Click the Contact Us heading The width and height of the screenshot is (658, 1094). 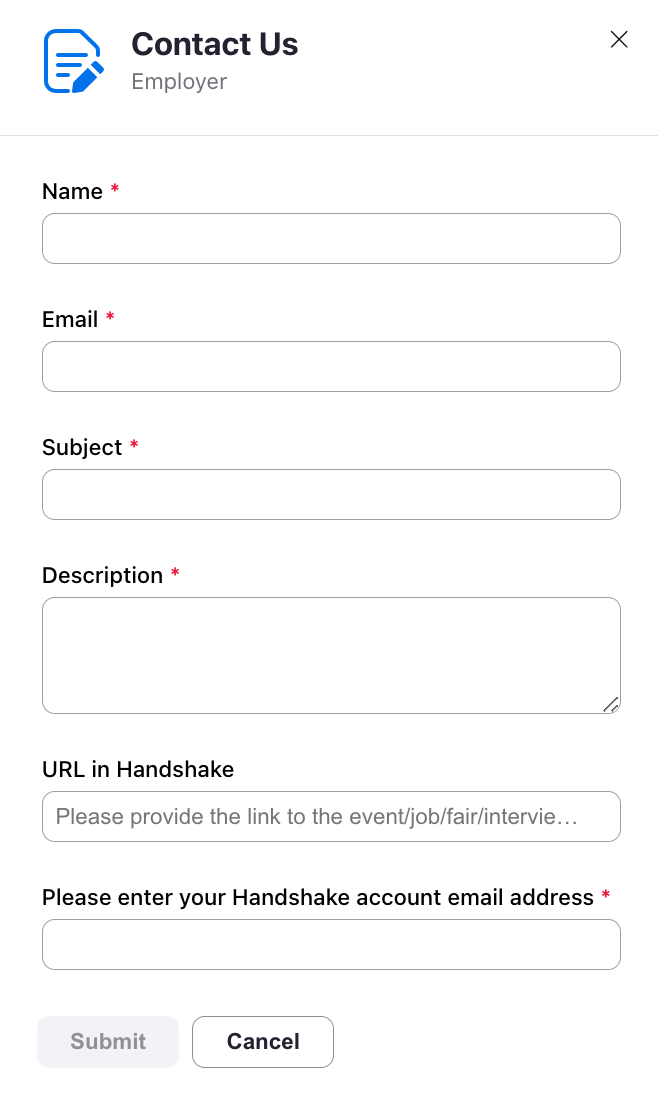pos(214,44)
